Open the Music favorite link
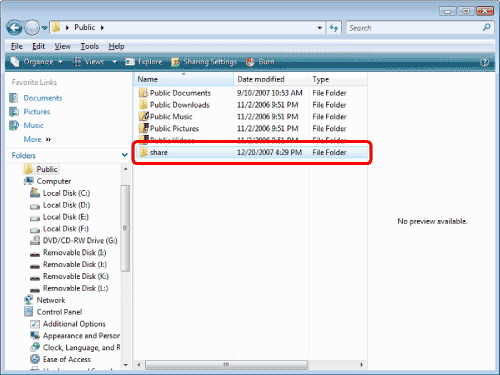The width and height of the screenshot is (500, 375). (x=33, y=125)
